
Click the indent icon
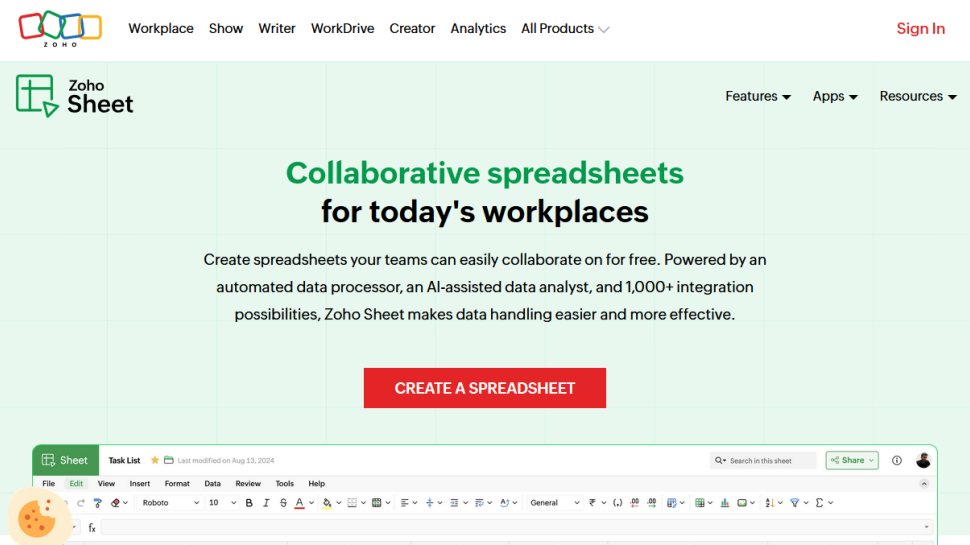pos(454,503)
